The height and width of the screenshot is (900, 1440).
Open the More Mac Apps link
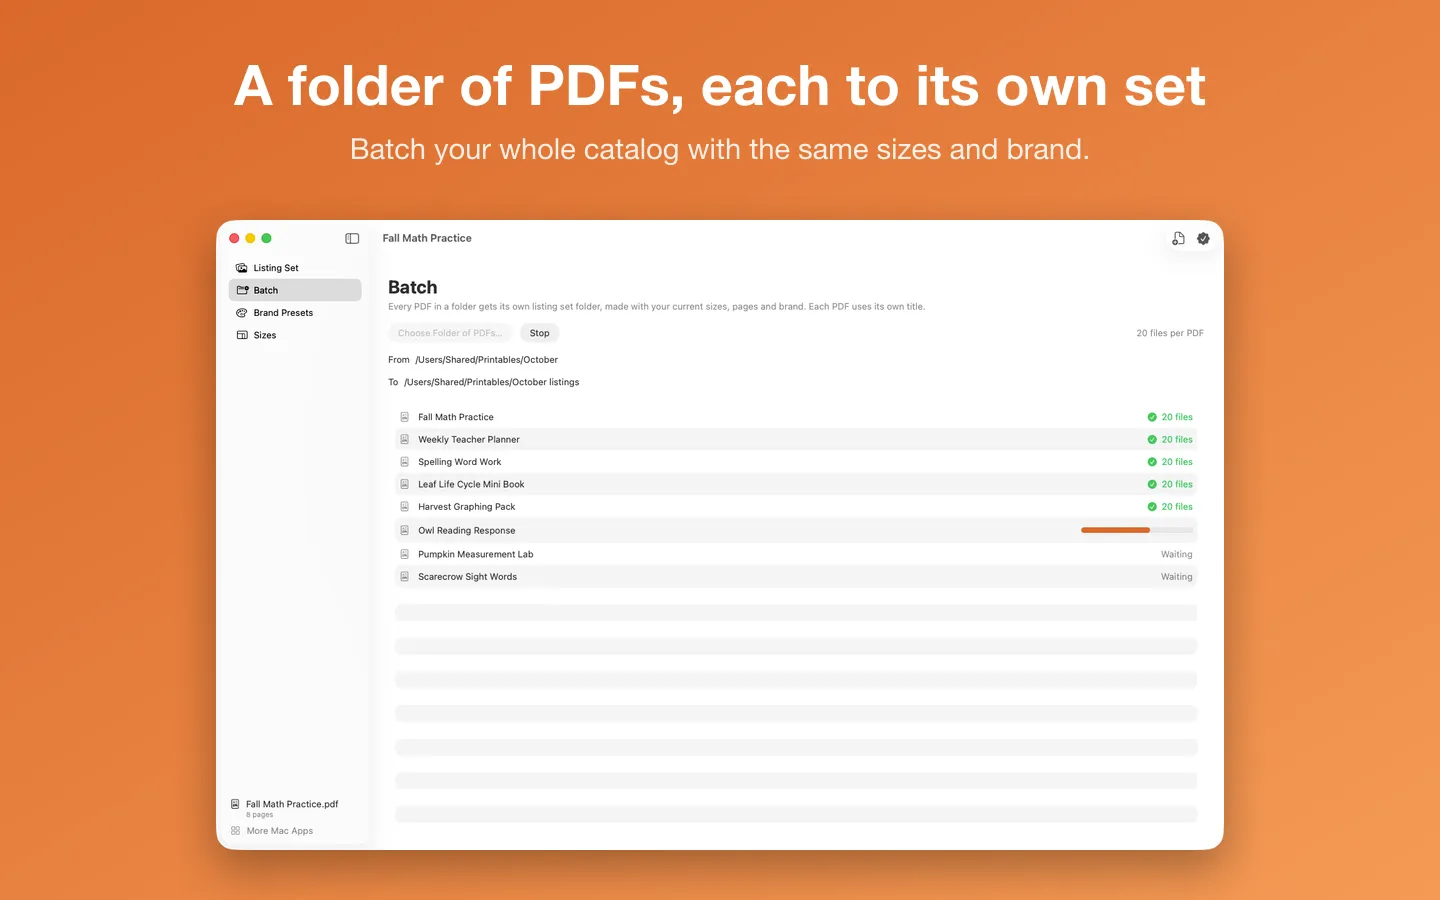tap(272, 831)
